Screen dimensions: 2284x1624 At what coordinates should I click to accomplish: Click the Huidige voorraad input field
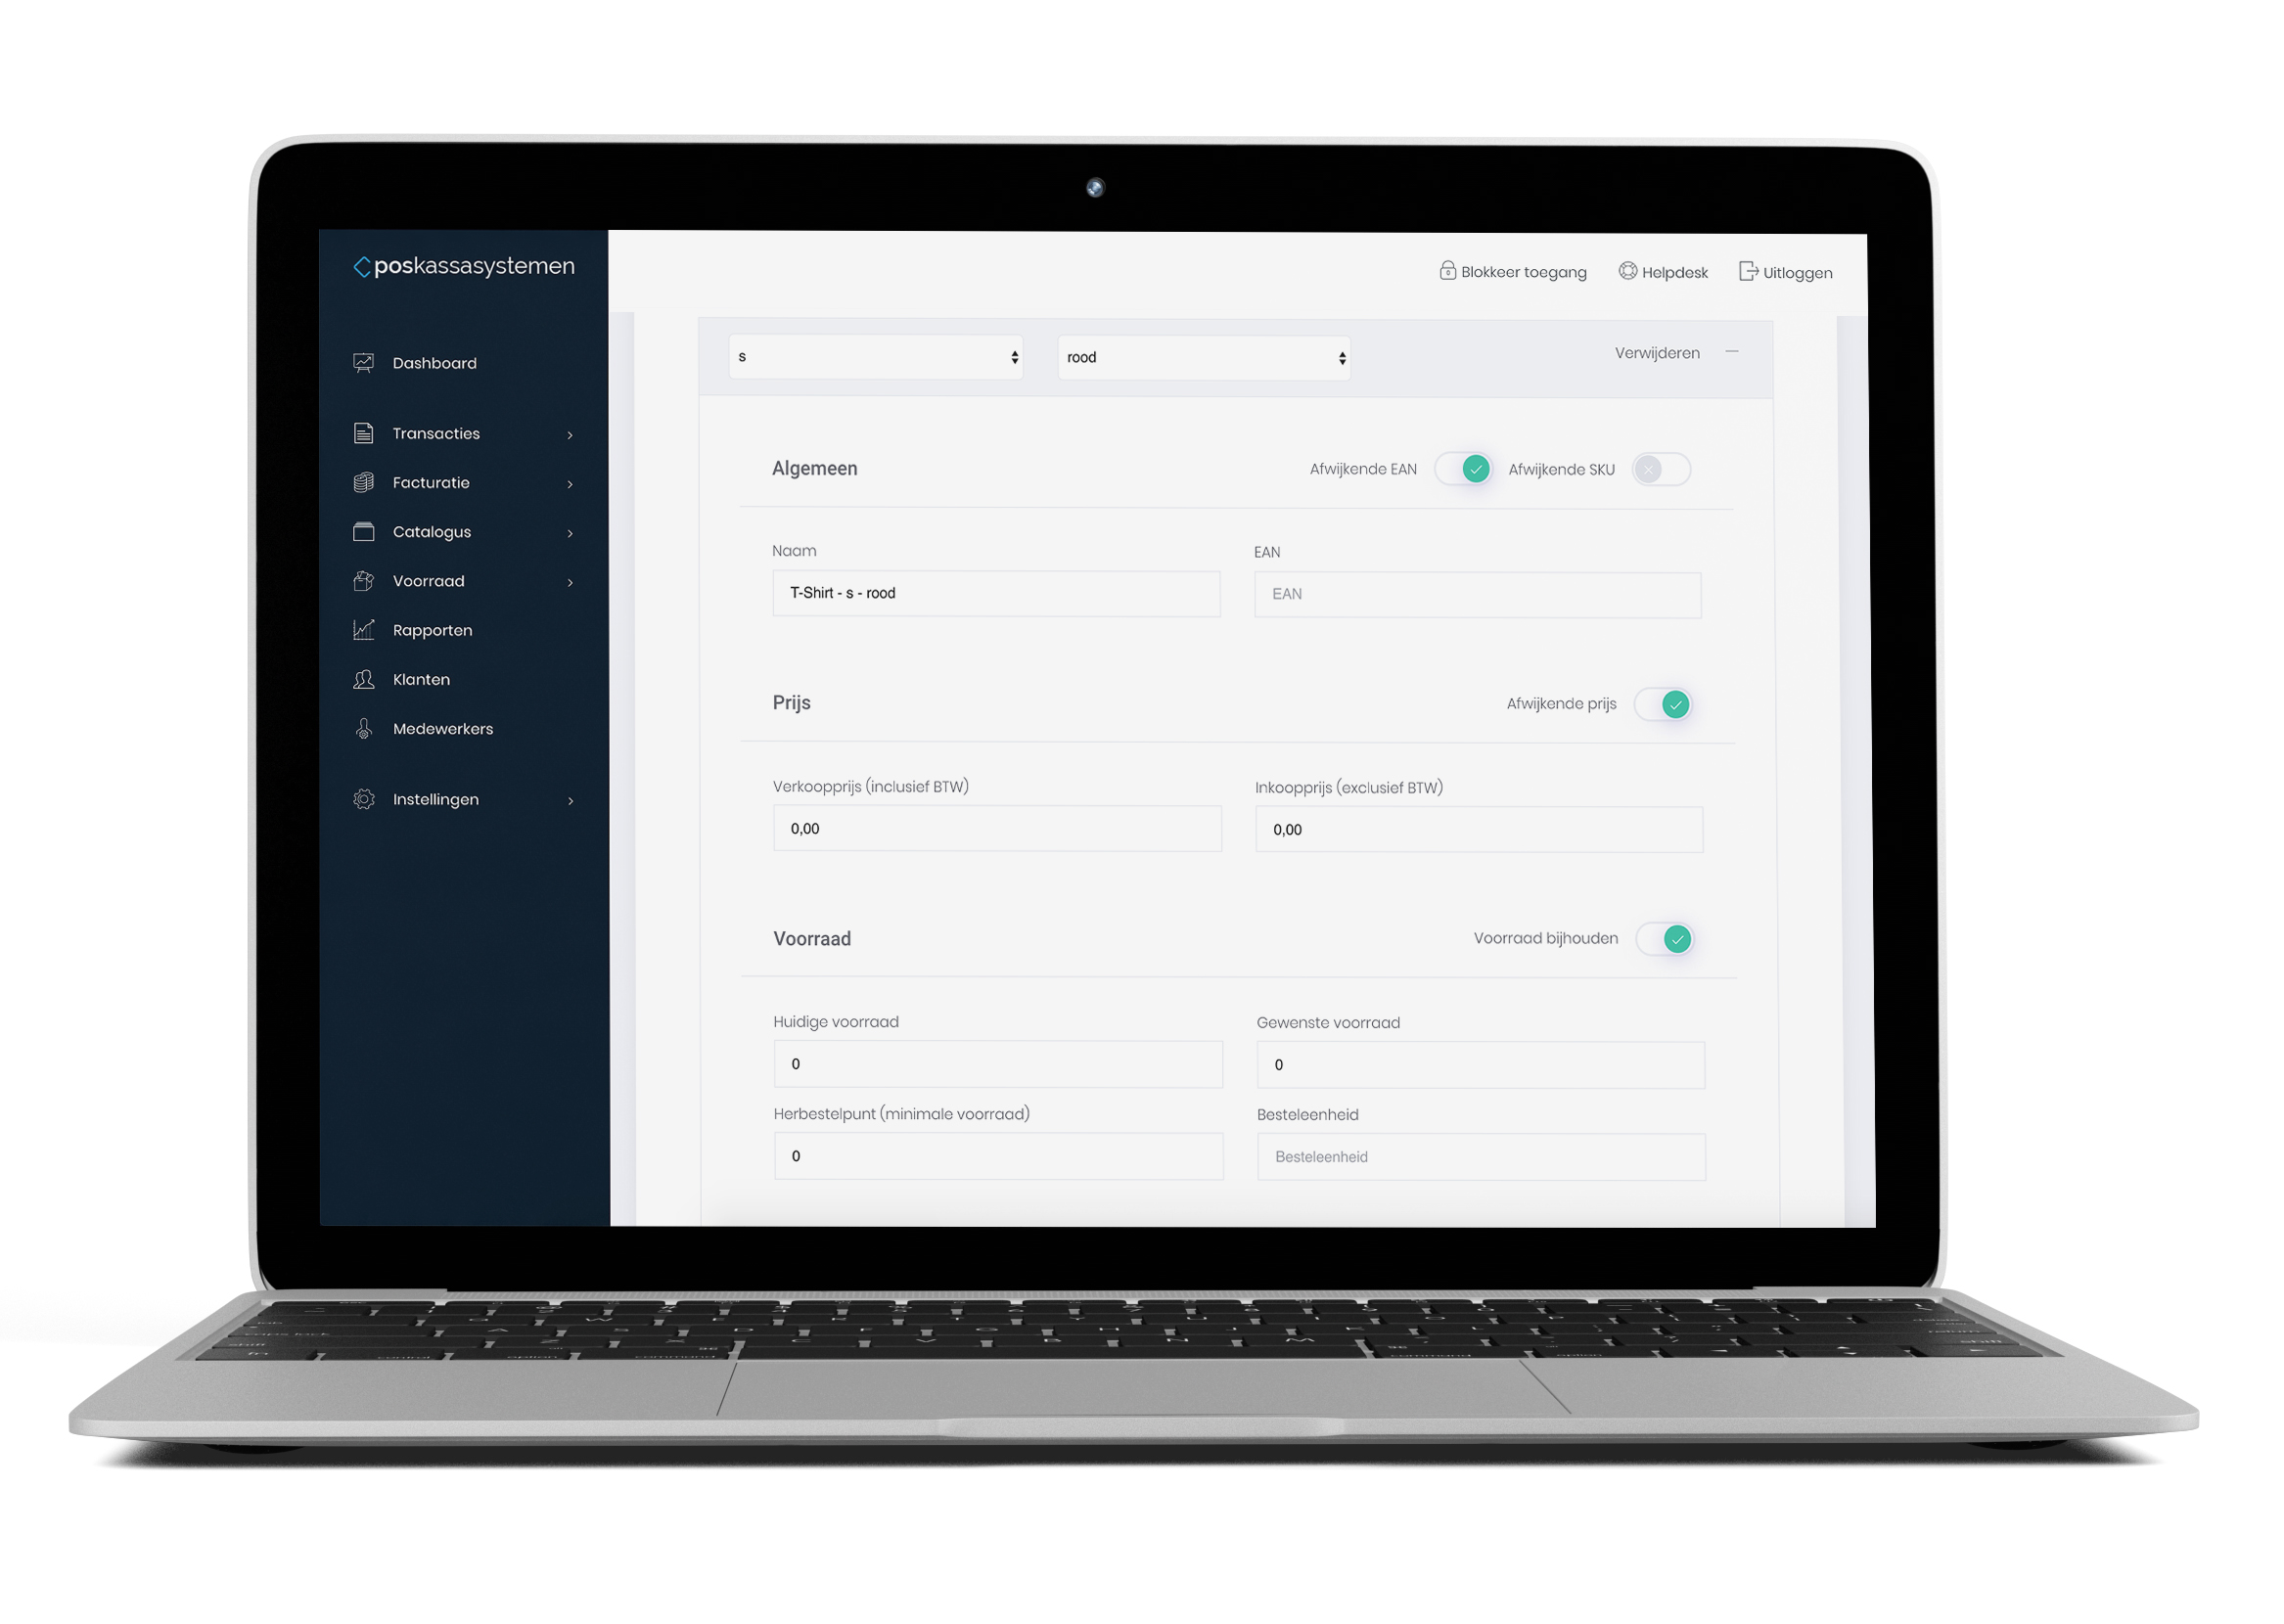(993, 1063)
